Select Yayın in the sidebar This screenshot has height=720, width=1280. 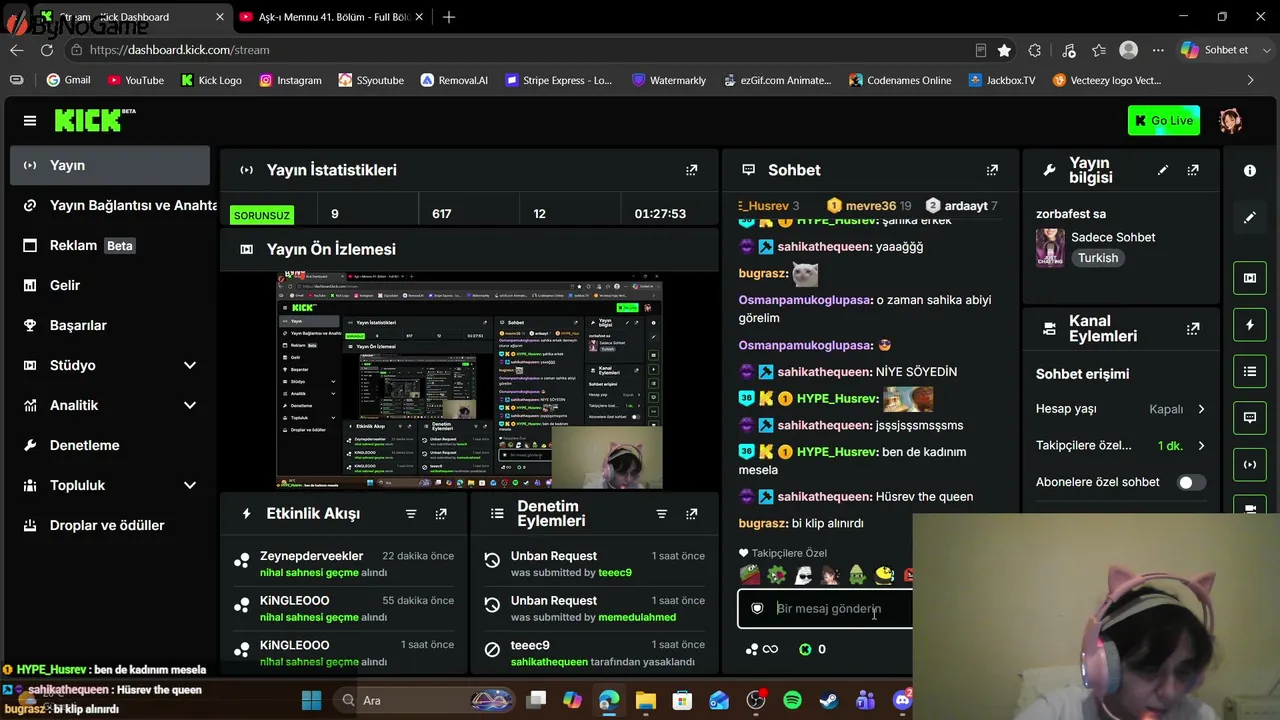[x=110, y=165]
